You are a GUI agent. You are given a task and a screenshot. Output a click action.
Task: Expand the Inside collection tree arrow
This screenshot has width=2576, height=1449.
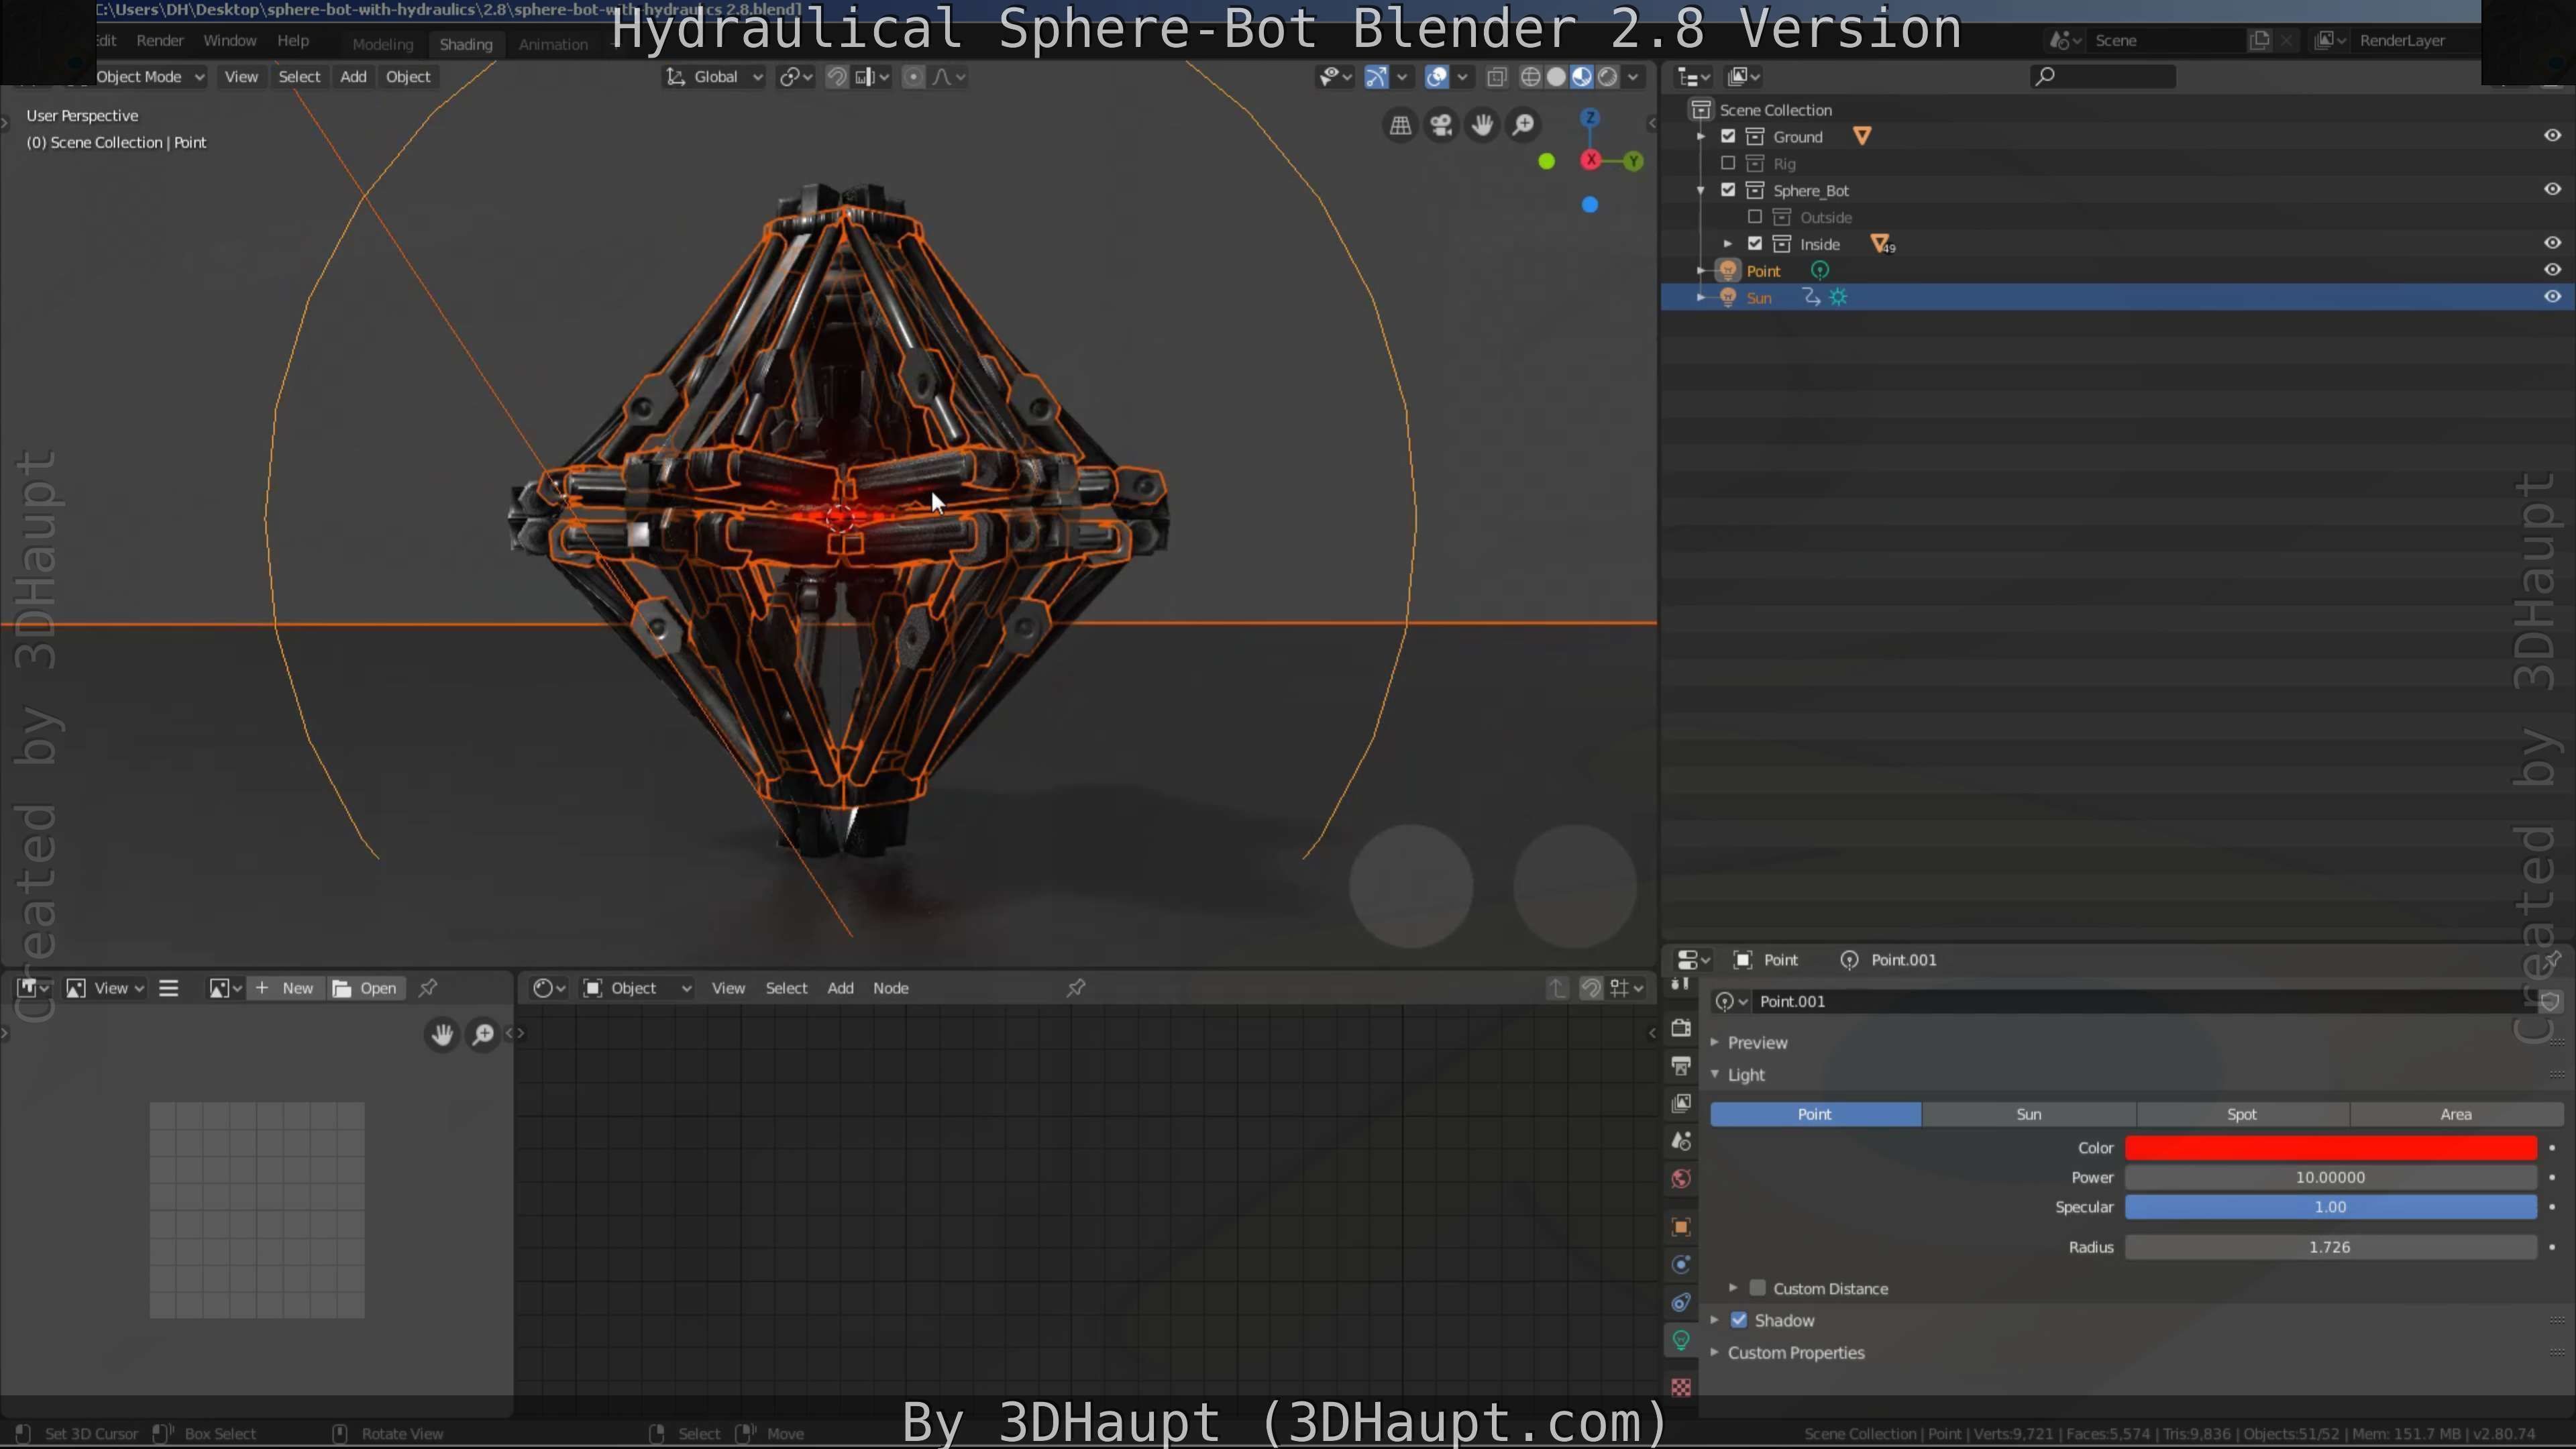[x=1728, y=244]
